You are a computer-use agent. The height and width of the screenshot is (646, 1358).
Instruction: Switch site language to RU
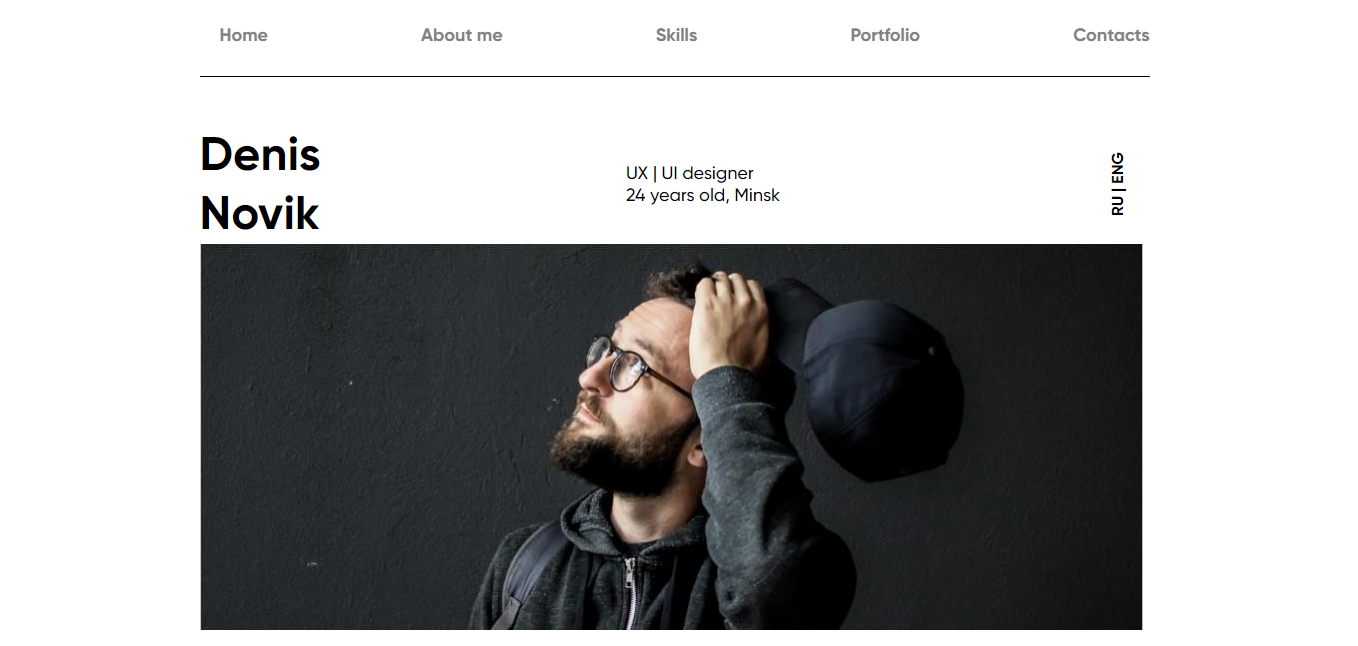(1117, 204)
